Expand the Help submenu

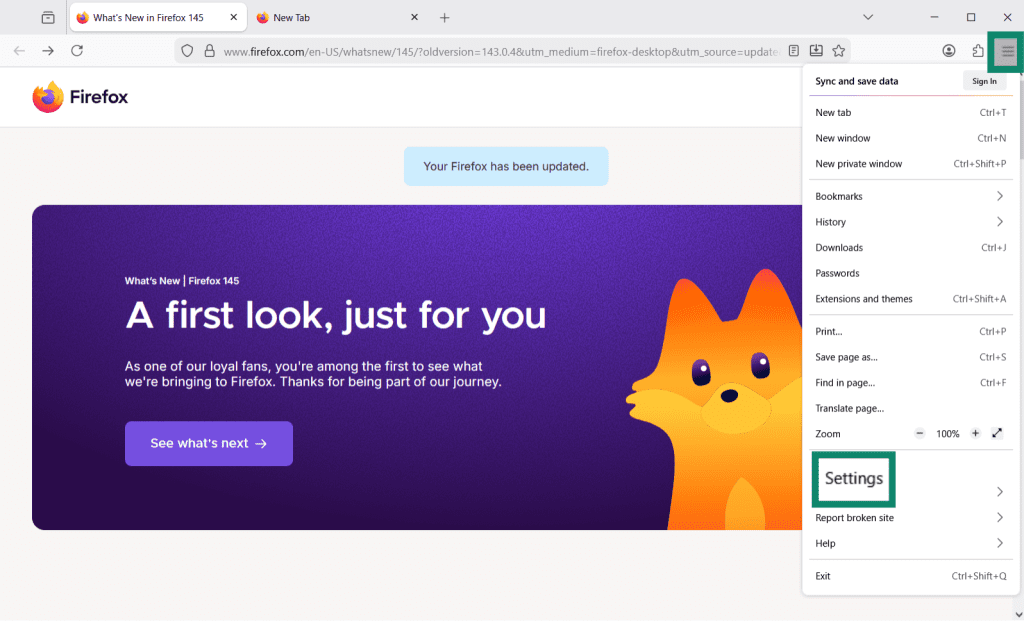[x=910, y=543]
